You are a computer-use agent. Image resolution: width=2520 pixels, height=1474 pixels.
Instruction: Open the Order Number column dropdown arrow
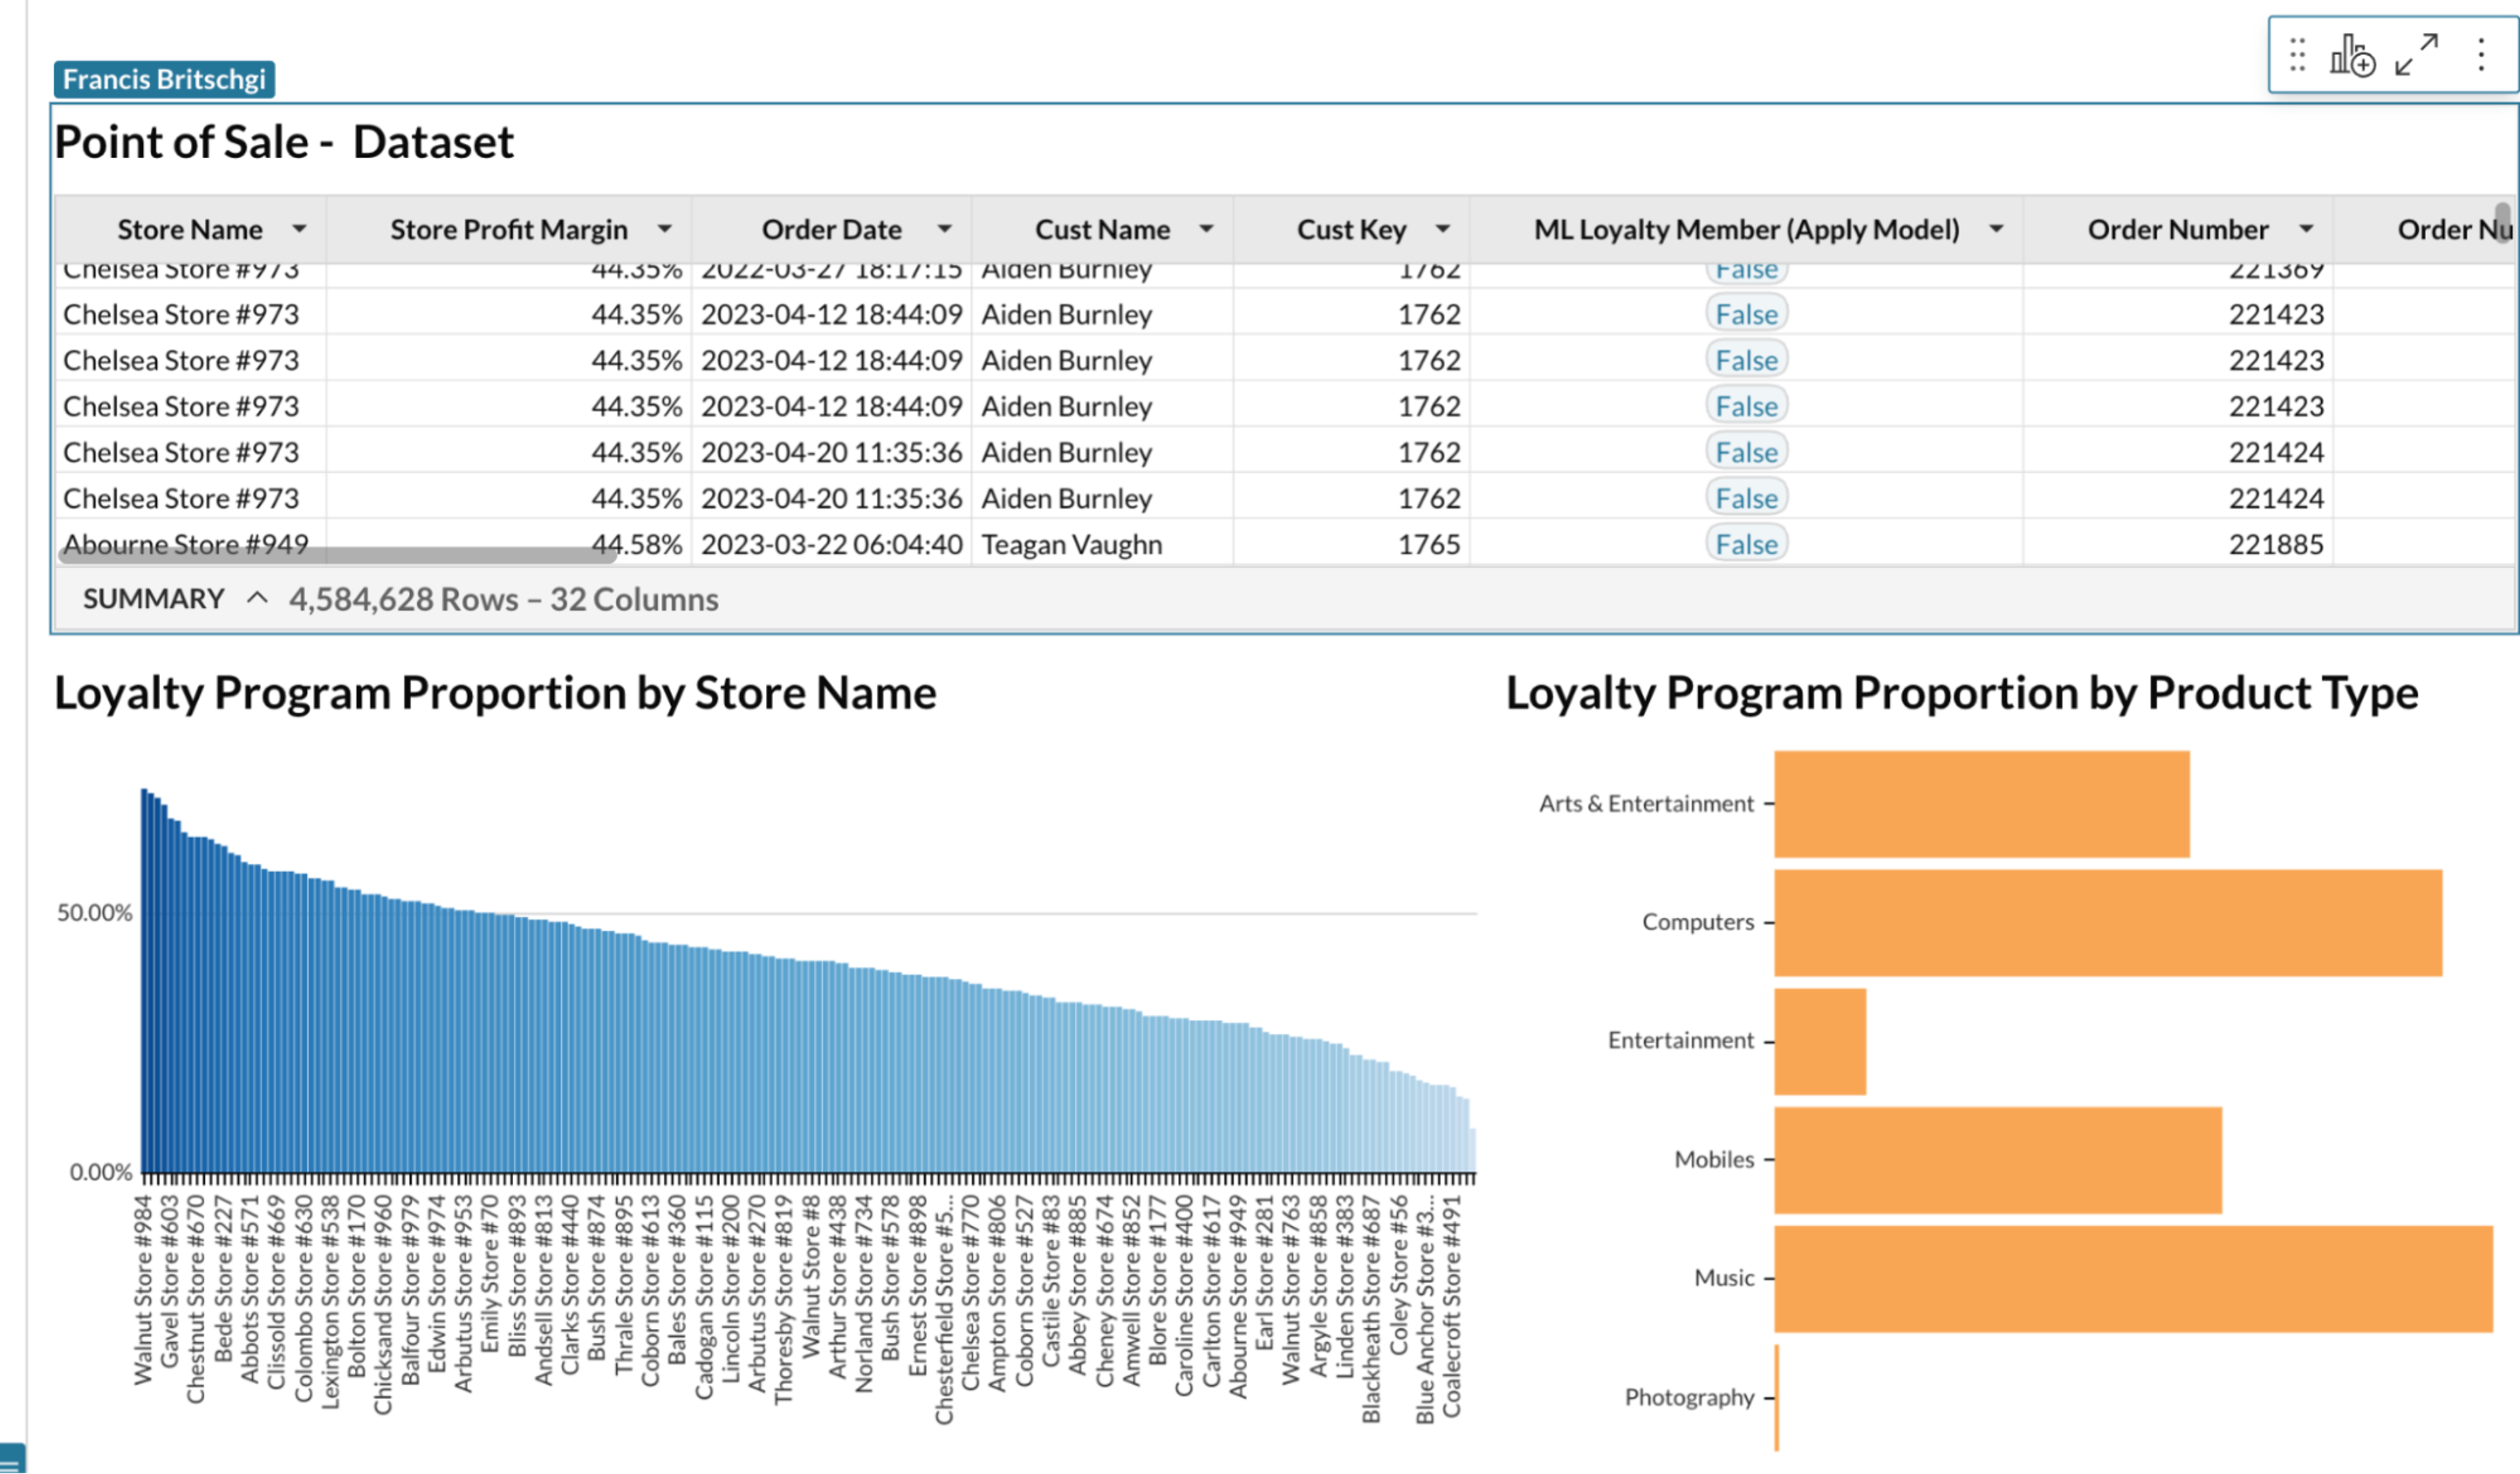[2306, 229]
